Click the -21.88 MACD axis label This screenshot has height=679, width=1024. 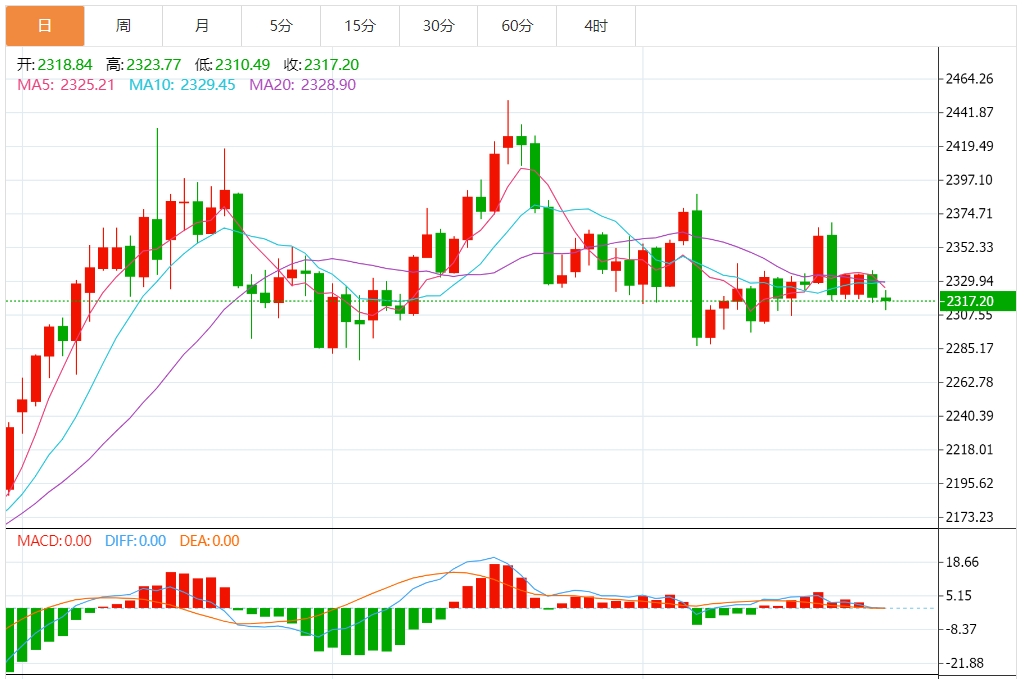[965, 663]
